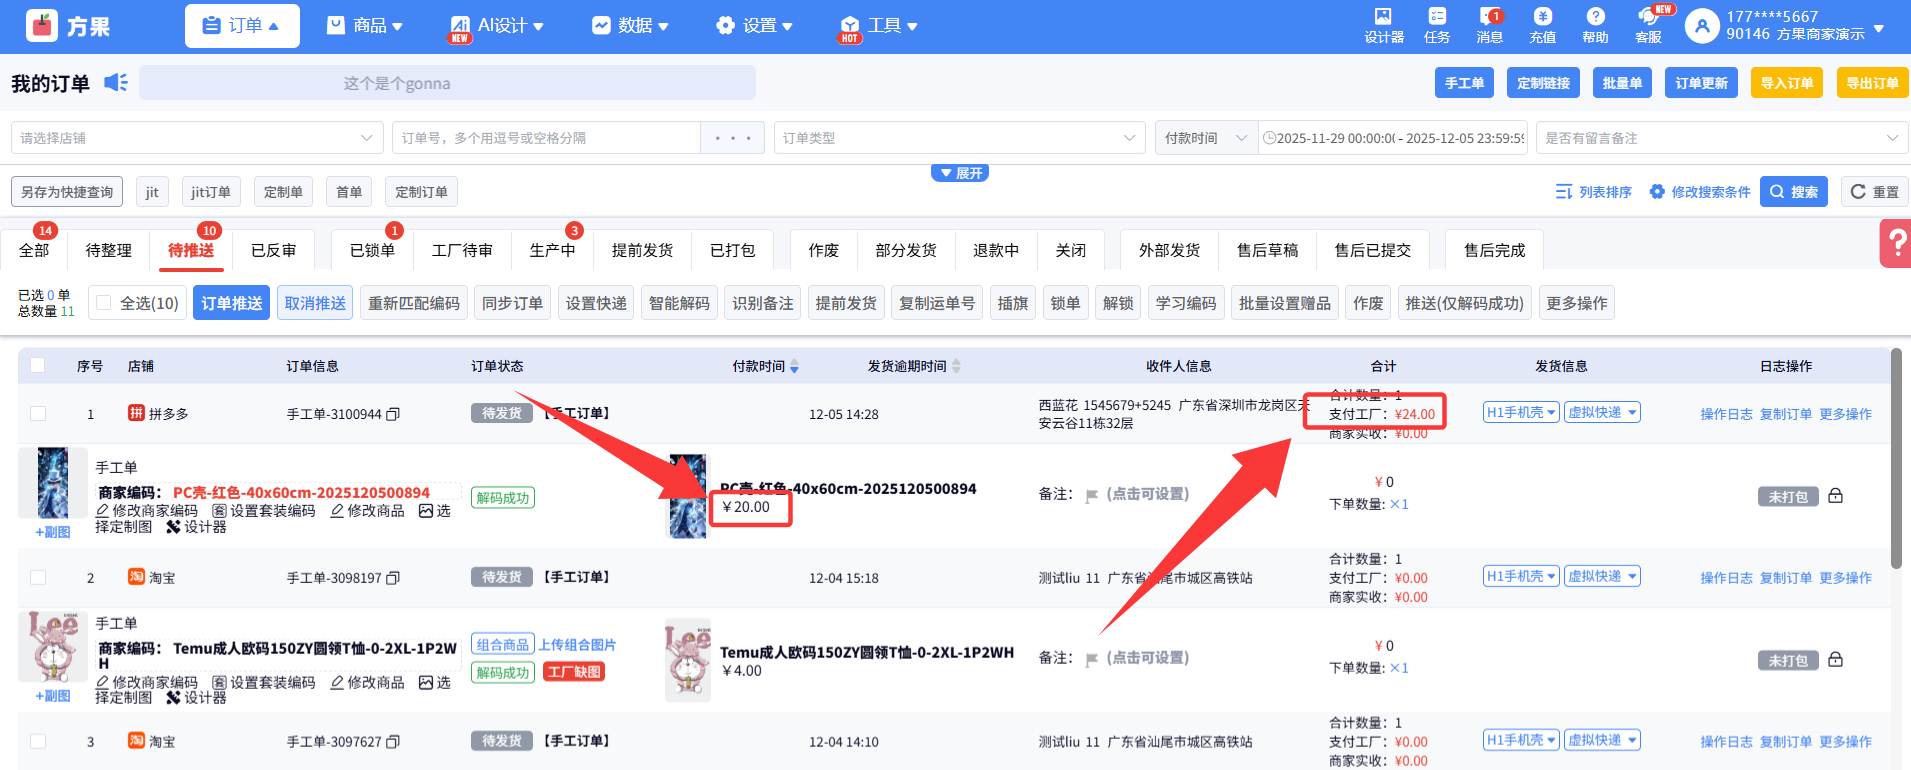Screen dimensions: 1911x770
Task: Expand the 订单类型 order type dropdown
Action: click(x=958, y=138)
